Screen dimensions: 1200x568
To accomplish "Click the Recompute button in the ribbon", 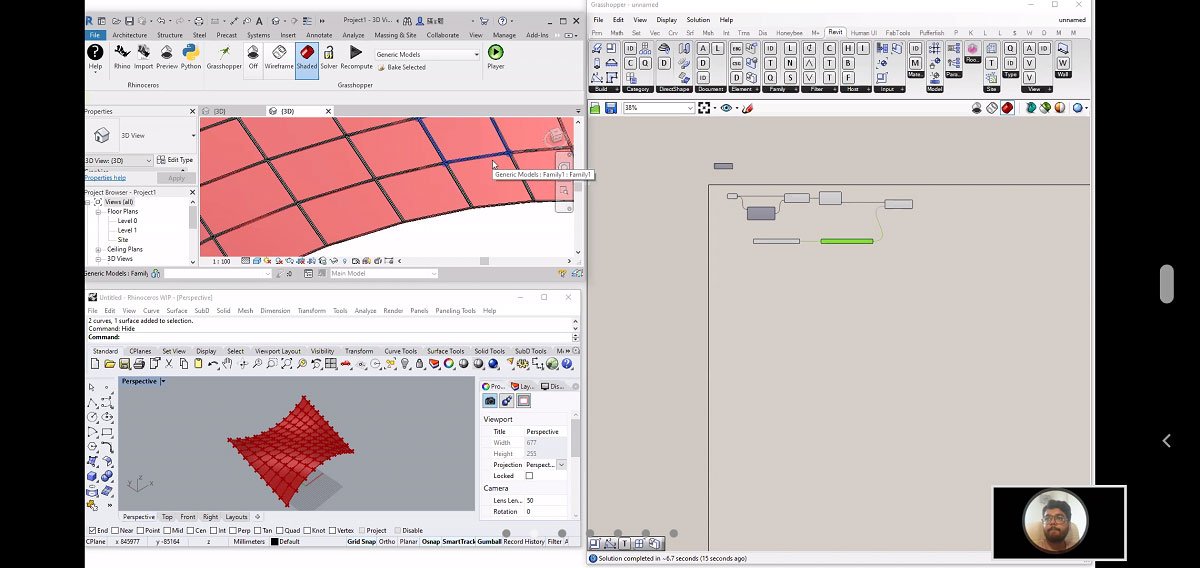I will tap(356, 54).
